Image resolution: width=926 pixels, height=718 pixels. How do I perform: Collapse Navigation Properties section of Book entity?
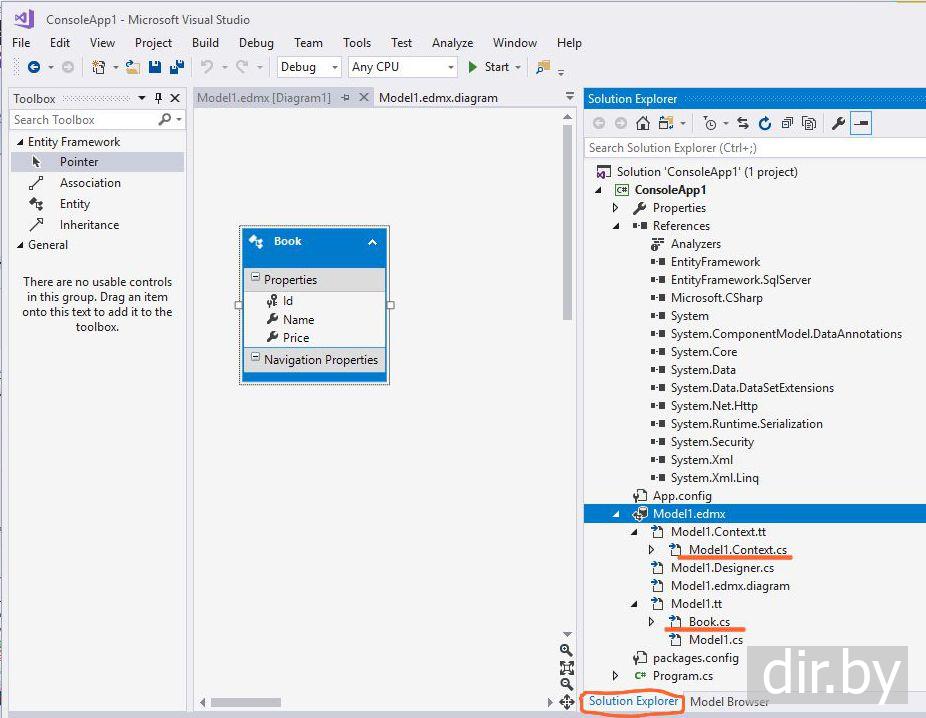[255, 357]
